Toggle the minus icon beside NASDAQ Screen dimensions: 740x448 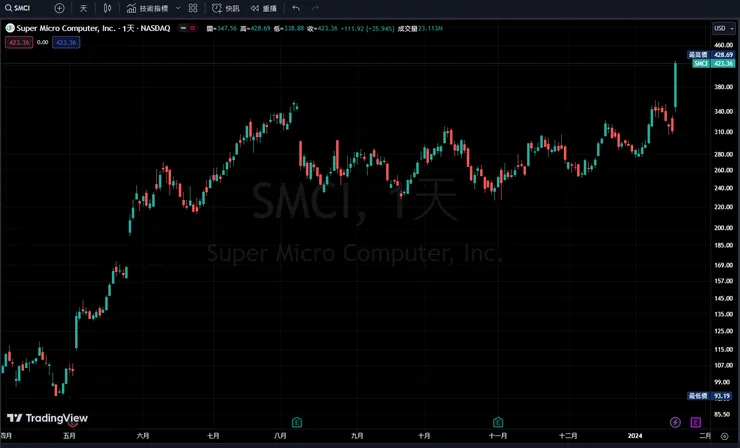(x=183, y=28)
